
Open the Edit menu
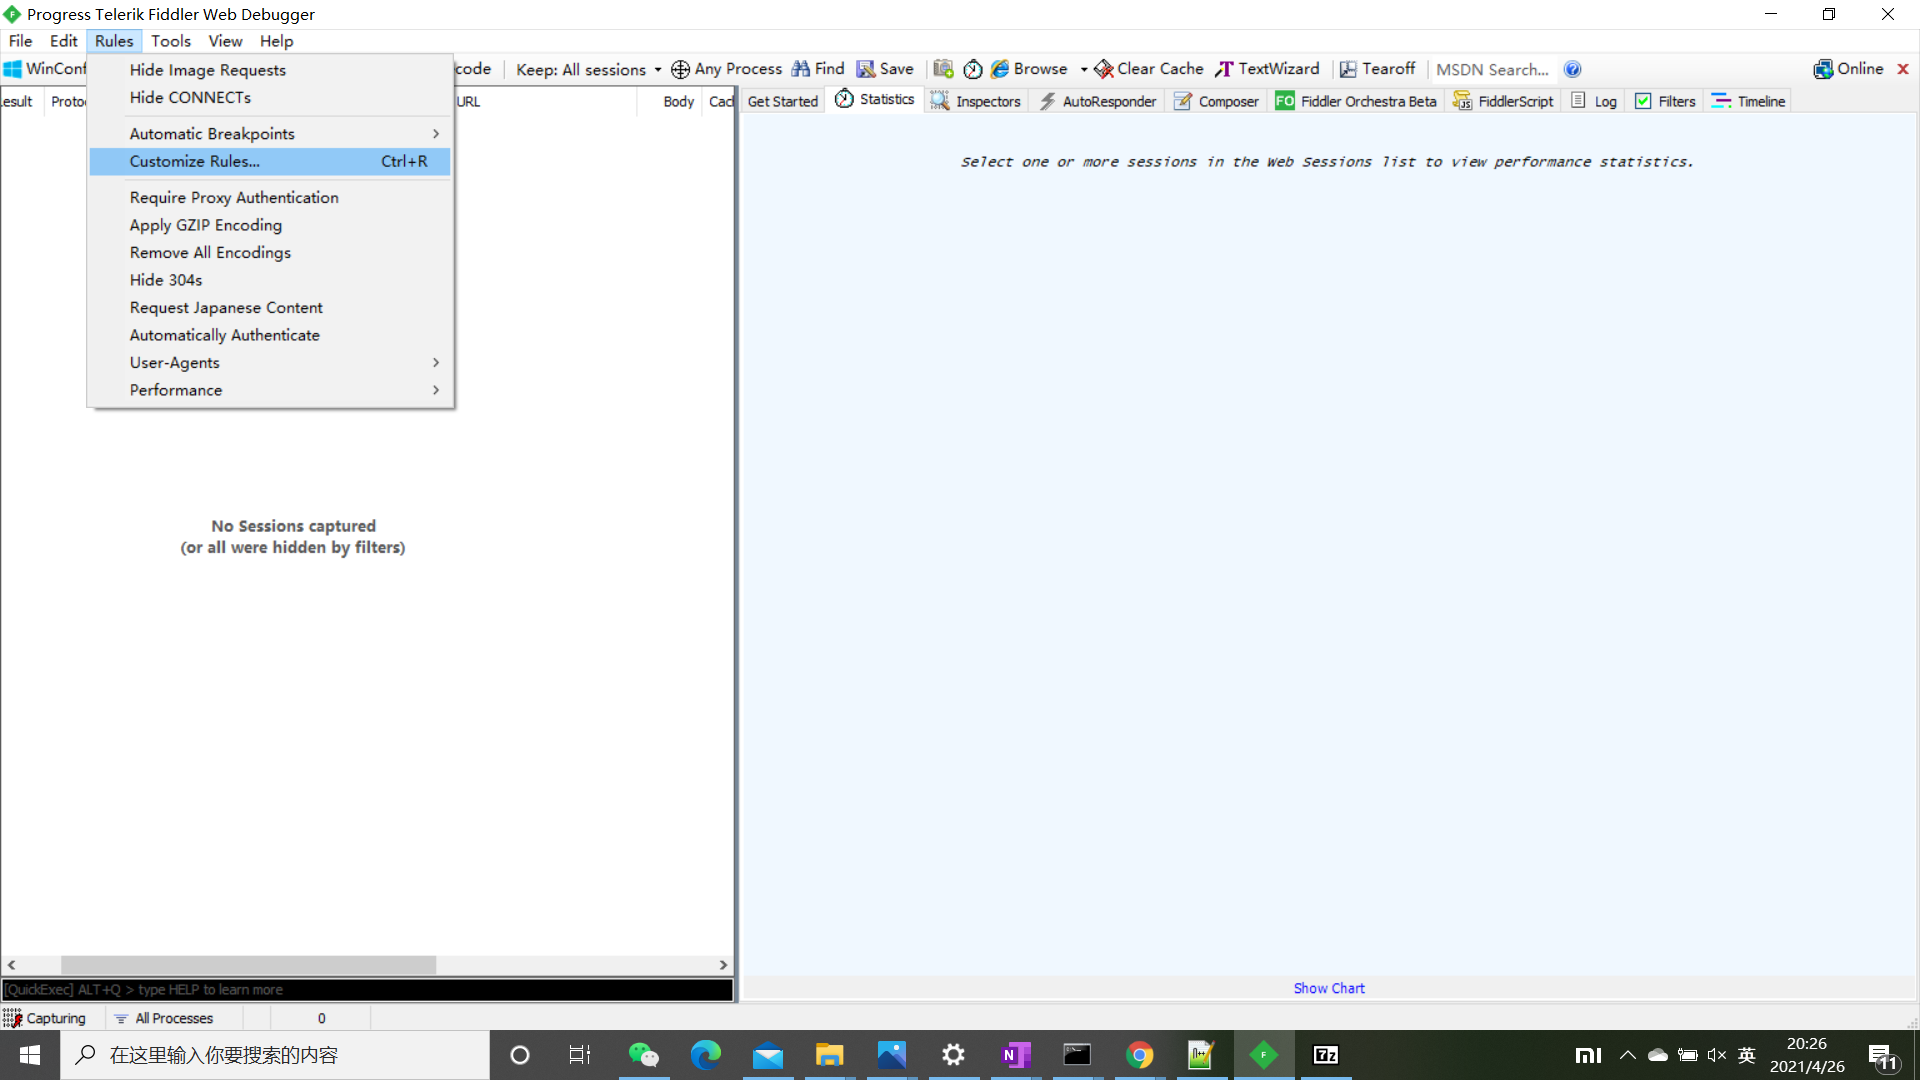point(64,41)
